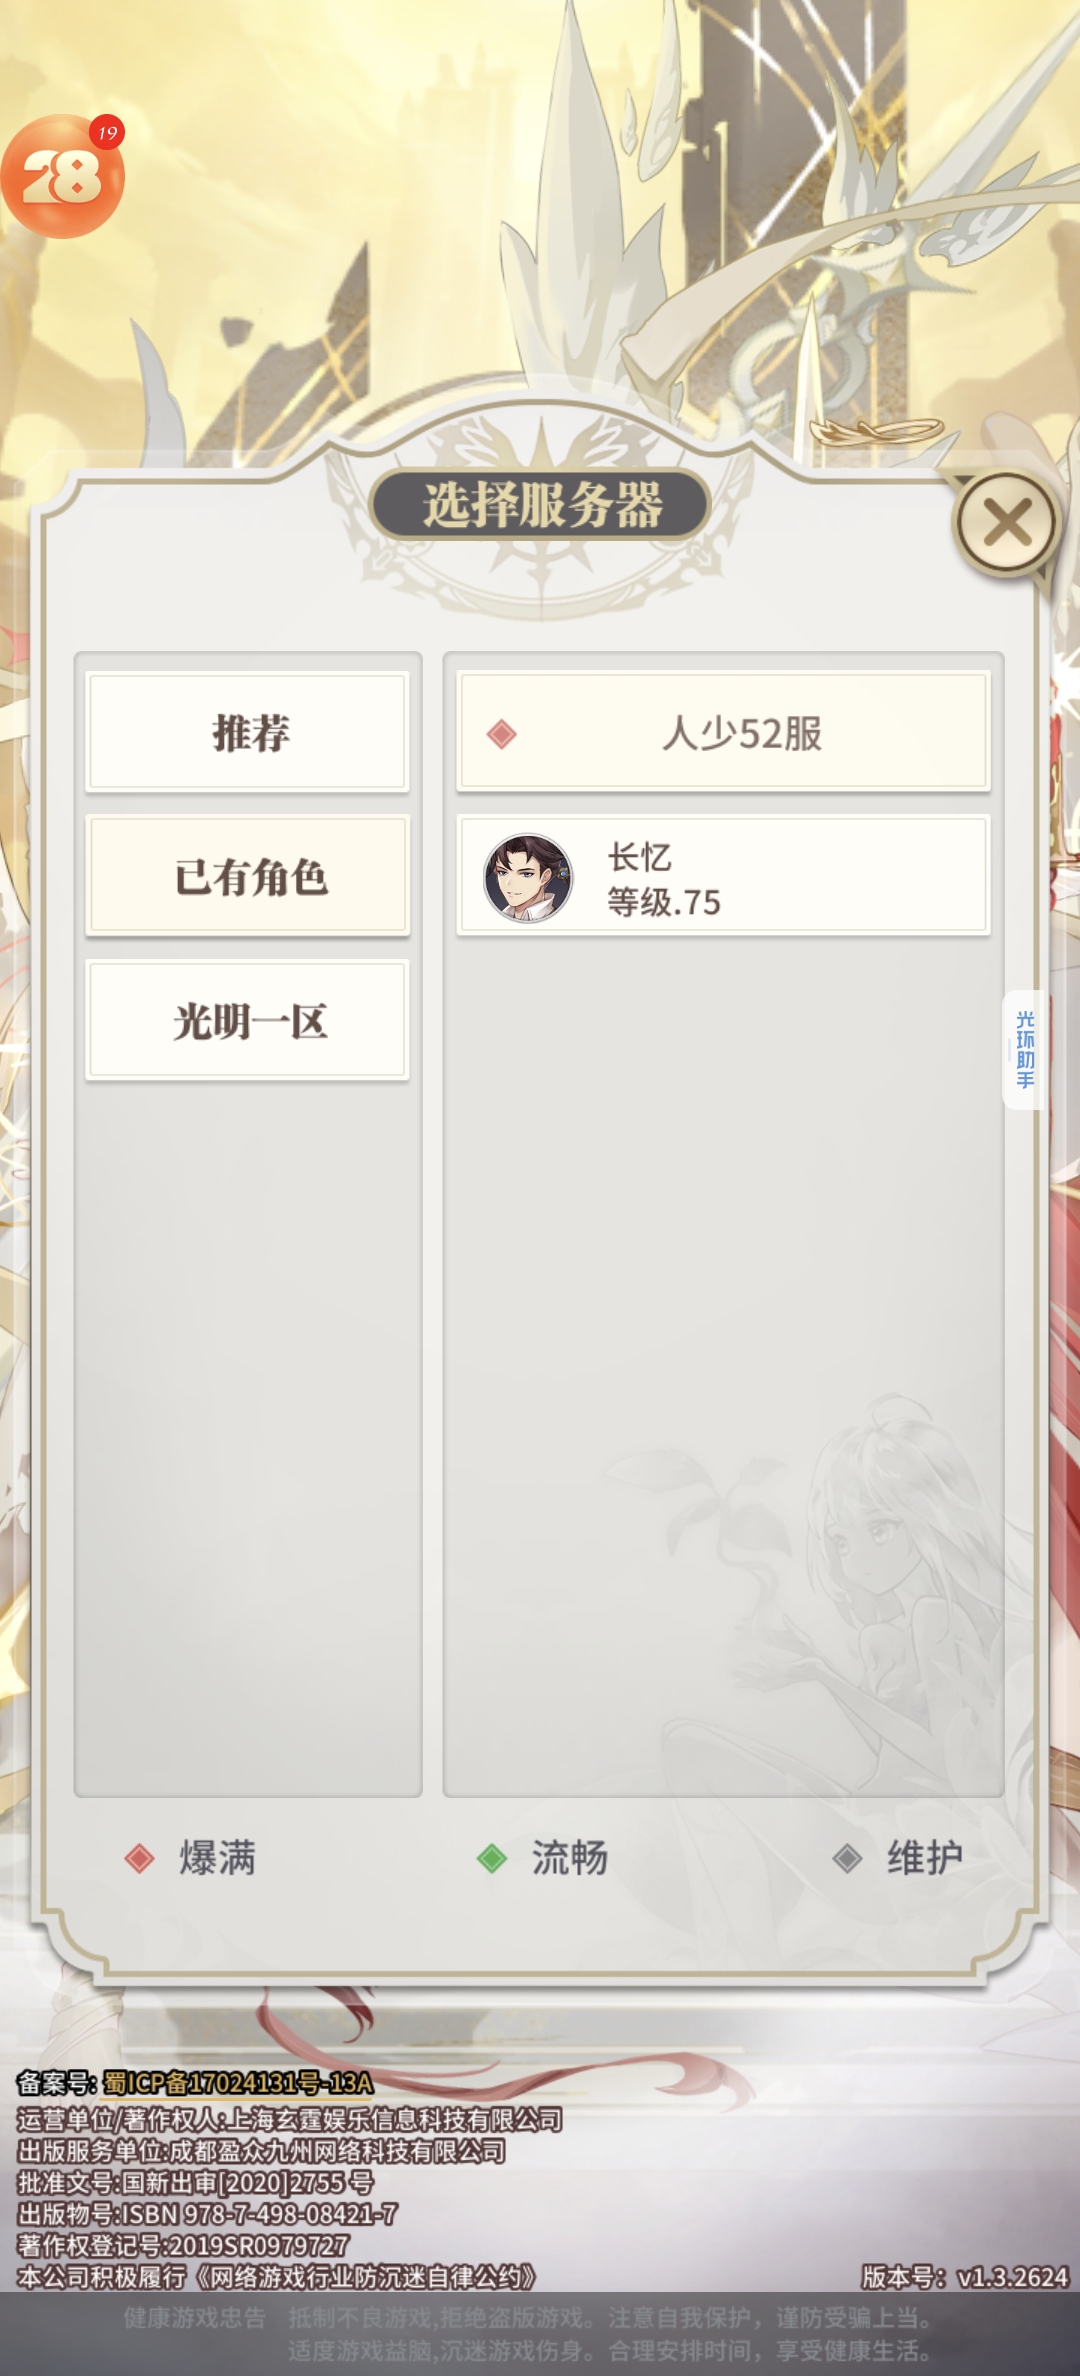Click the red 爆满 legend diamond
The width and height of the screenshot is (1080, 2376).
coord(139,1858)
